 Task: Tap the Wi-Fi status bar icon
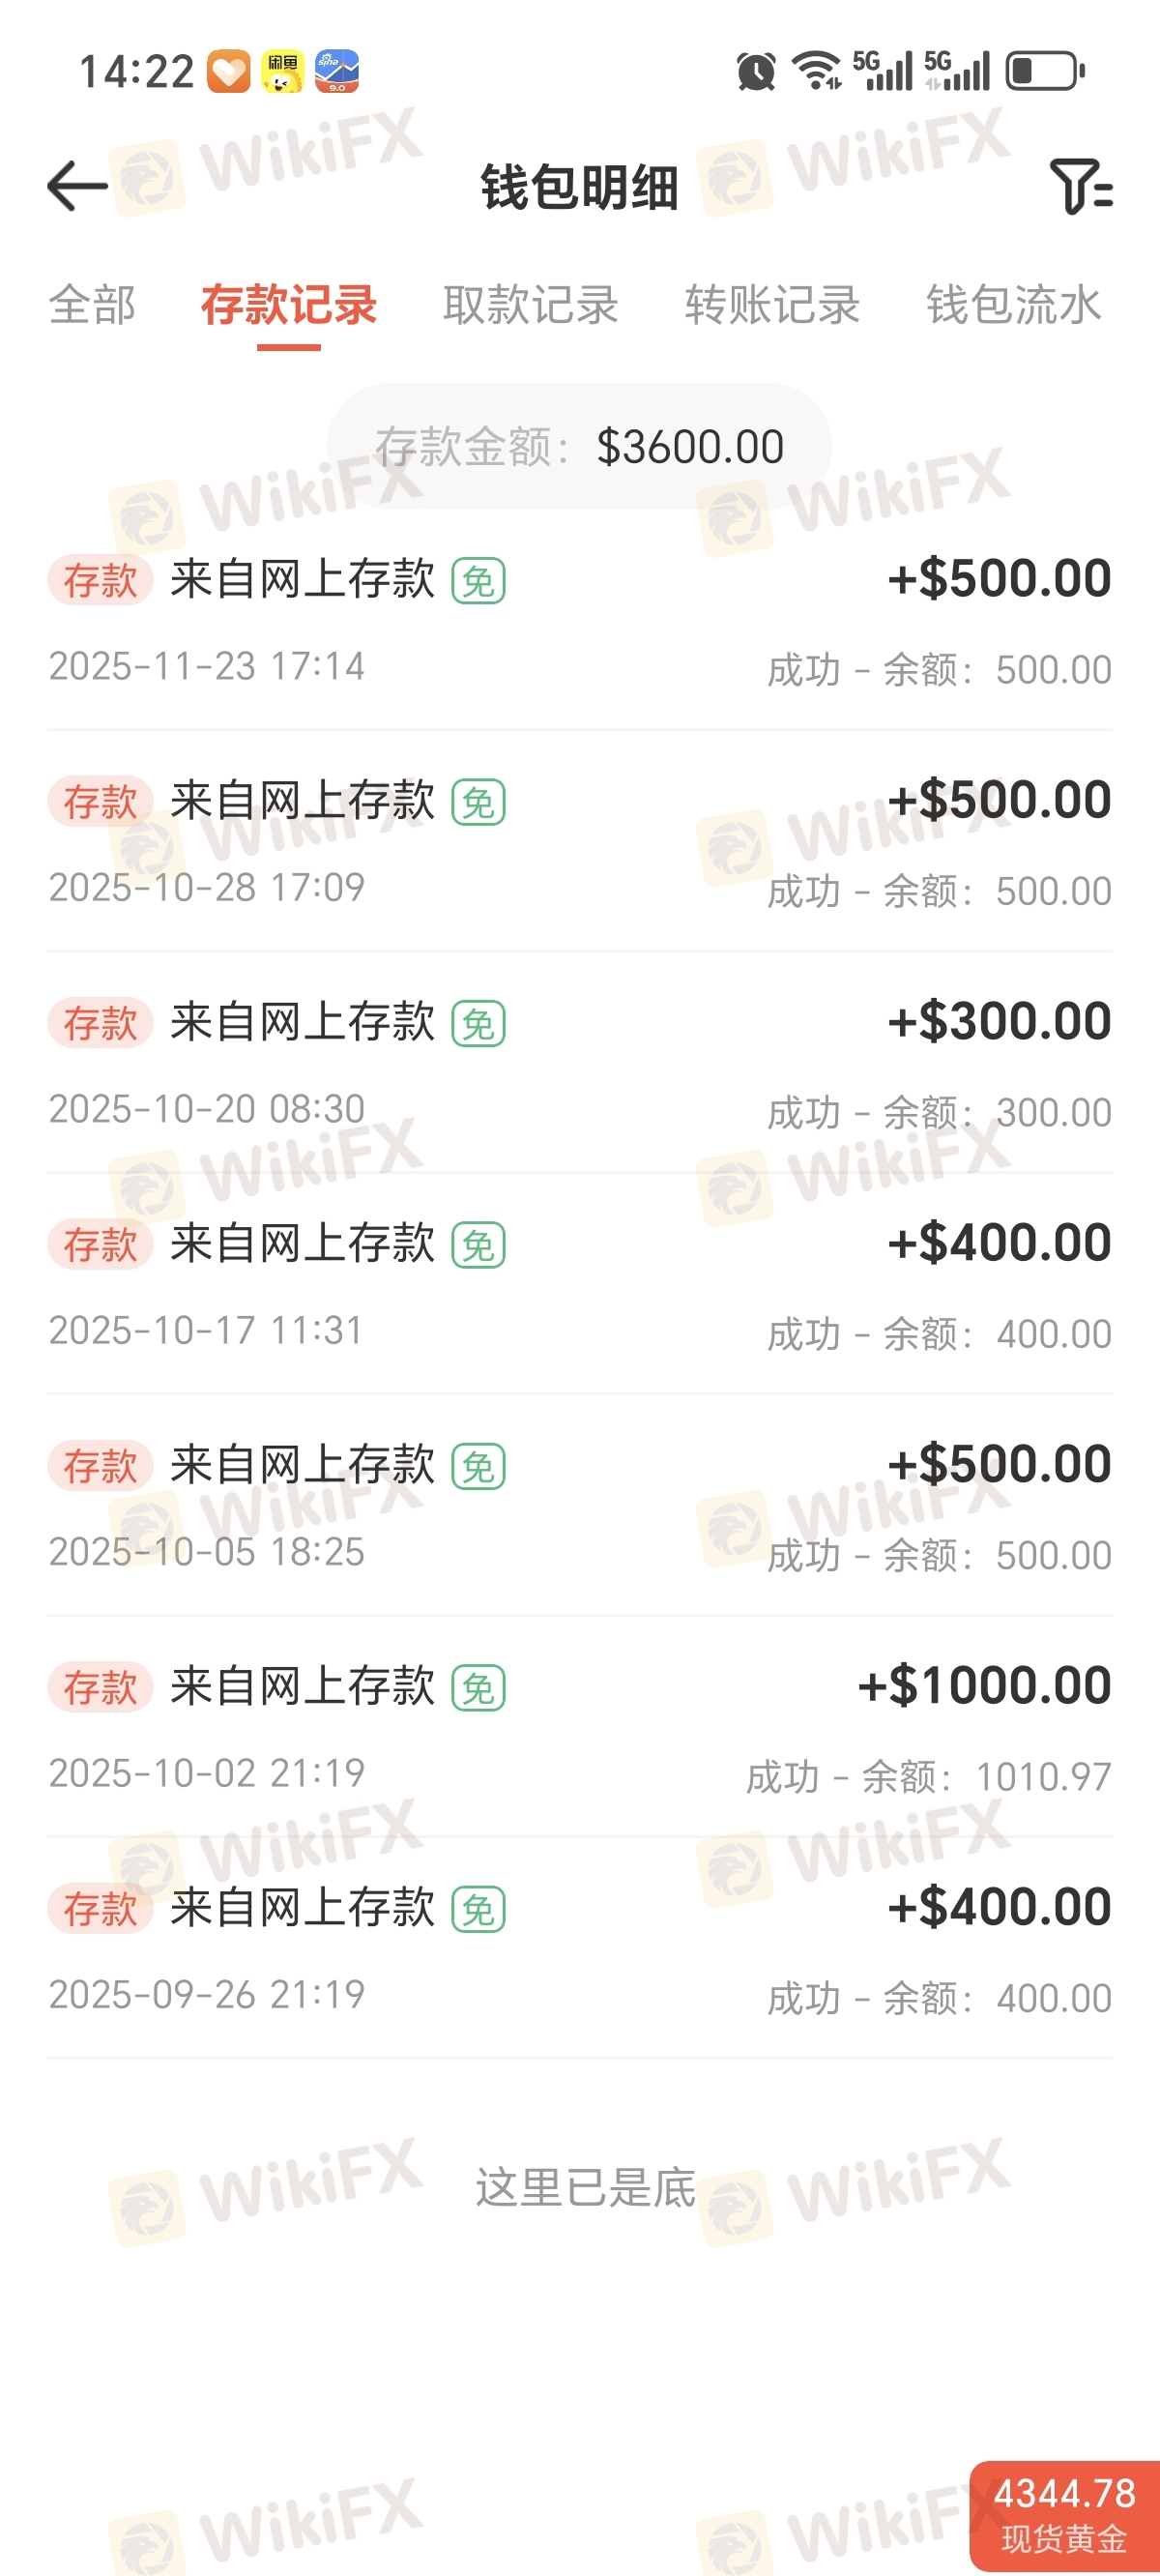coord(816,70)
